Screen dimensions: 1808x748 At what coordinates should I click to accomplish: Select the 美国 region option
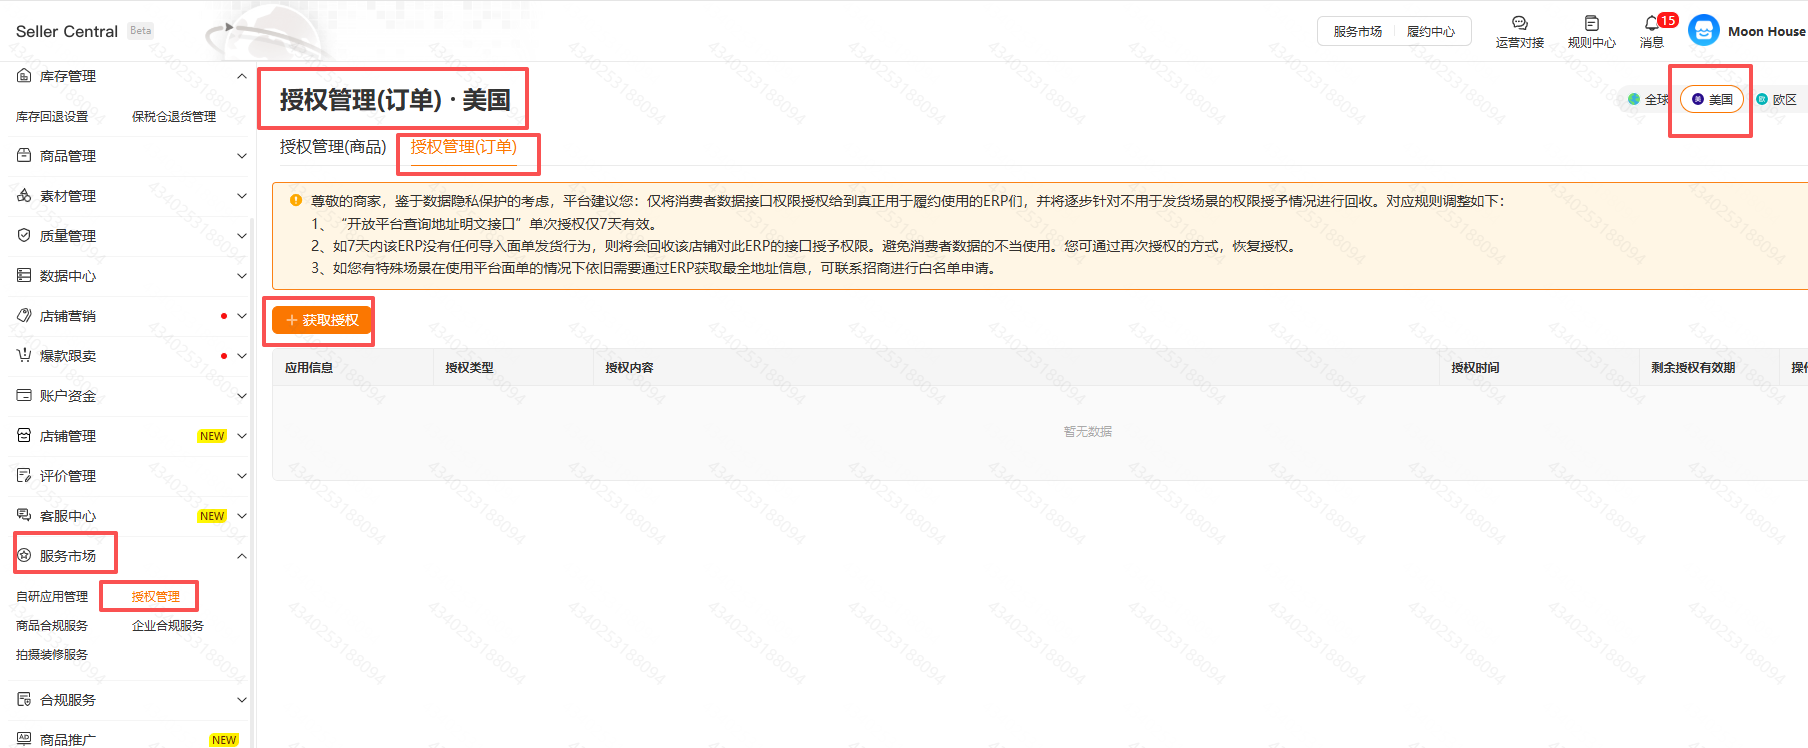point(1712,99)
